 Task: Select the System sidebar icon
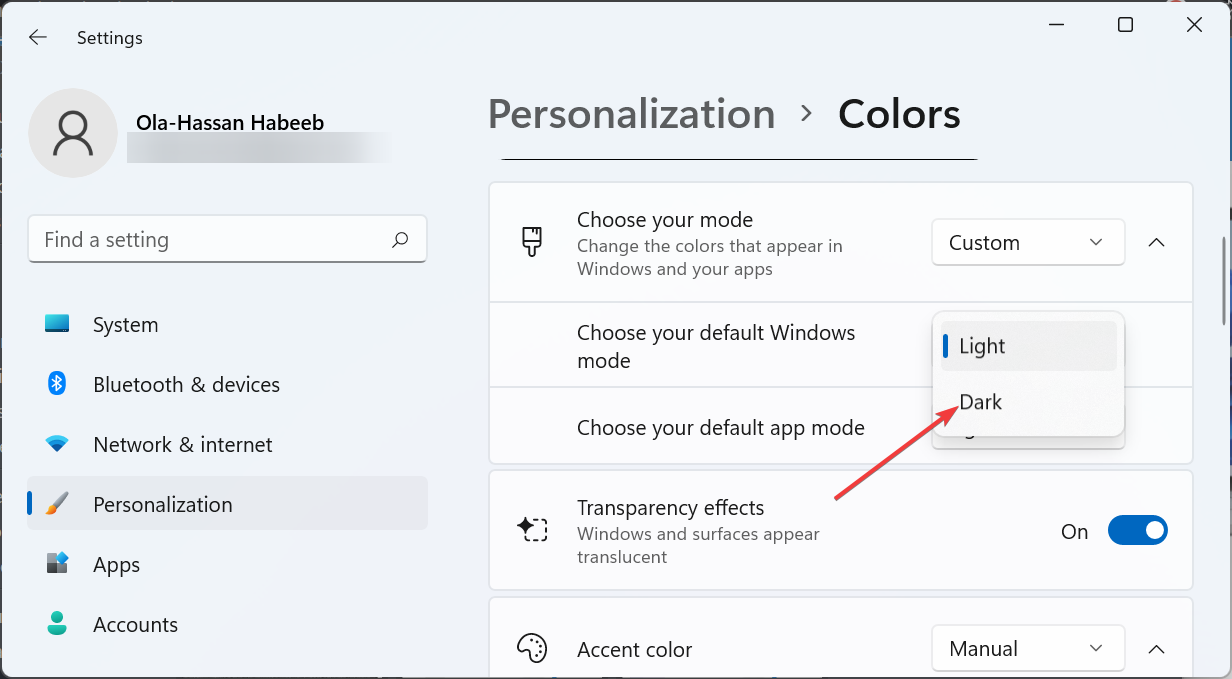point(57,324)
